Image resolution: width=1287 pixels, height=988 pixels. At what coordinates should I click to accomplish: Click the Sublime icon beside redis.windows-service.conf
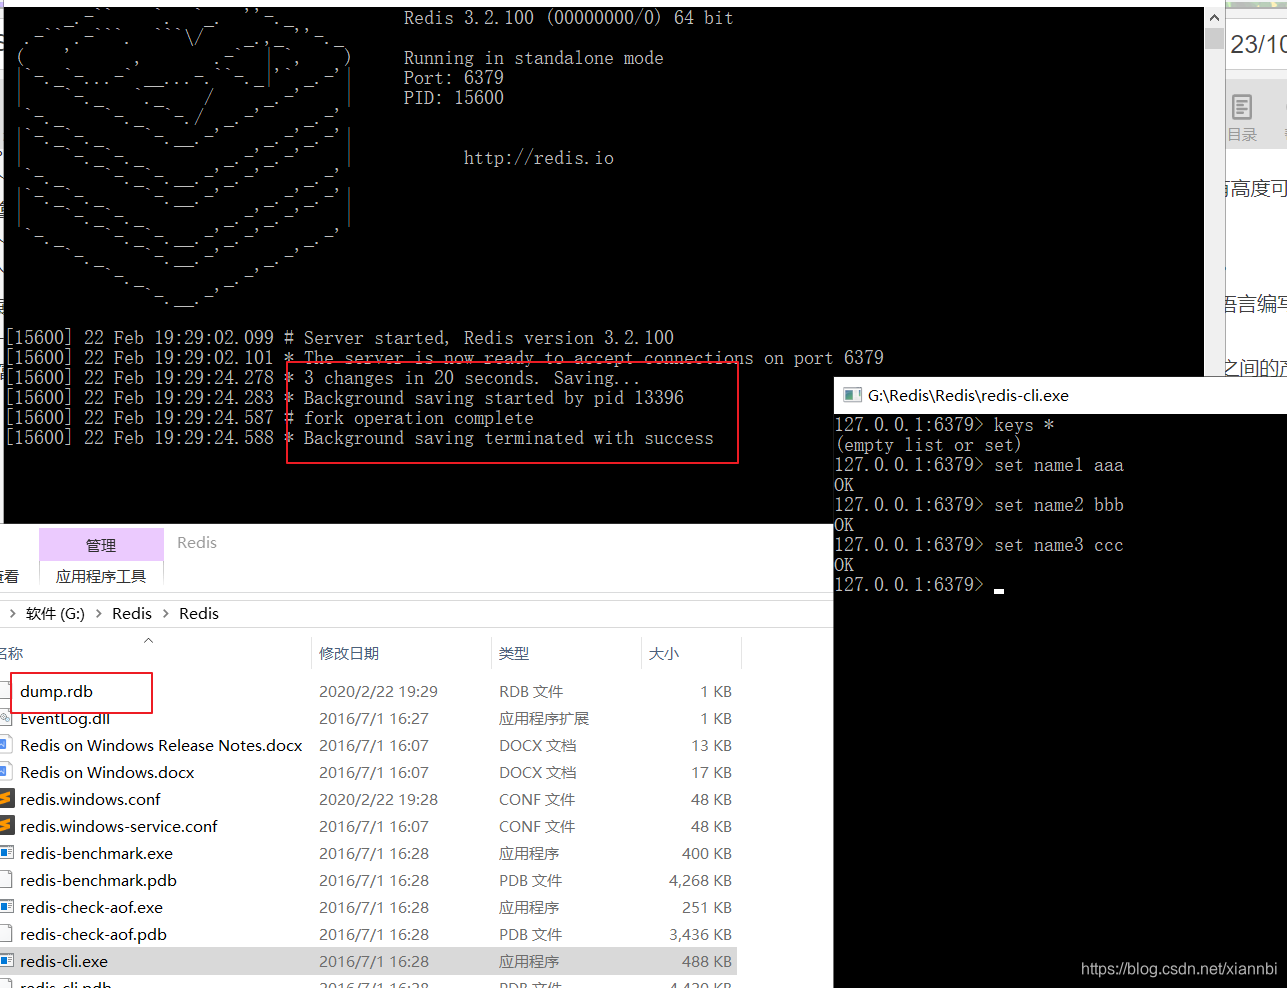pos(6,826)
